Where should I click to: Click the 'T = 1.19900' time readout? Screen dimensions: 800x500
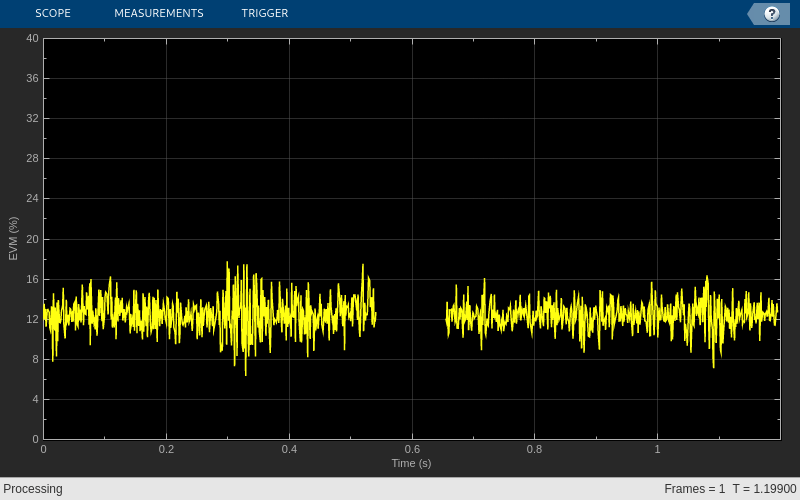tap(764, 489)
